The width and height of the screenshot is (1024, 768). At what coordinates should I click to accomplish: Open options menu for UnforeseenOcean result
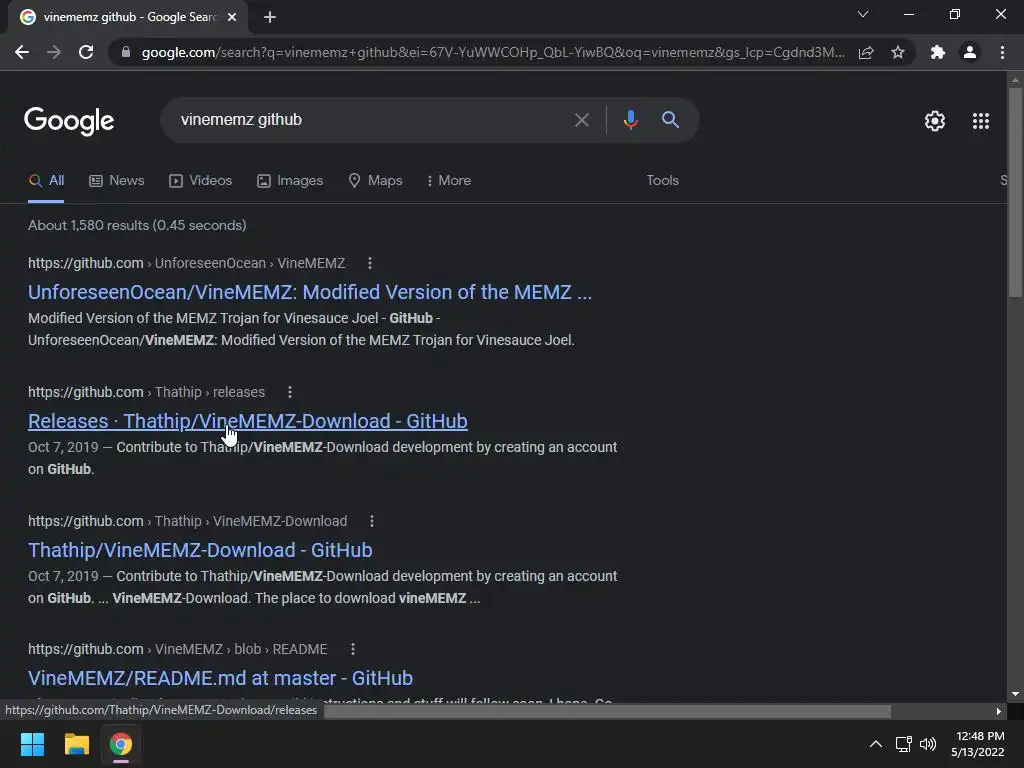(370, 263)
